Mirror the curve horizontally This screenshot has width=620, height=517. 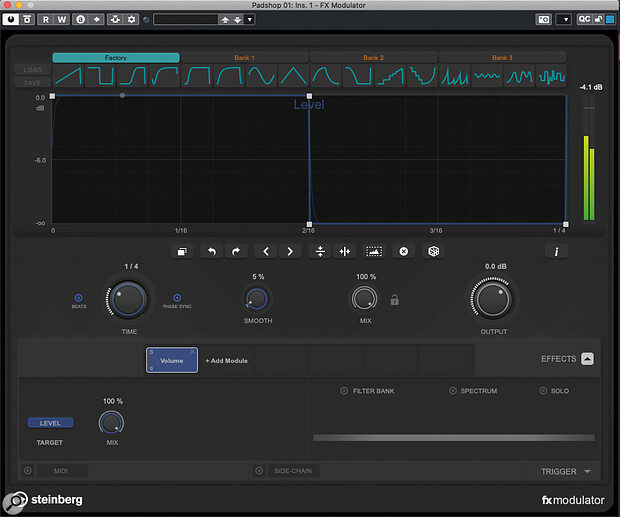pyautogui.click(x=344, y=251)
